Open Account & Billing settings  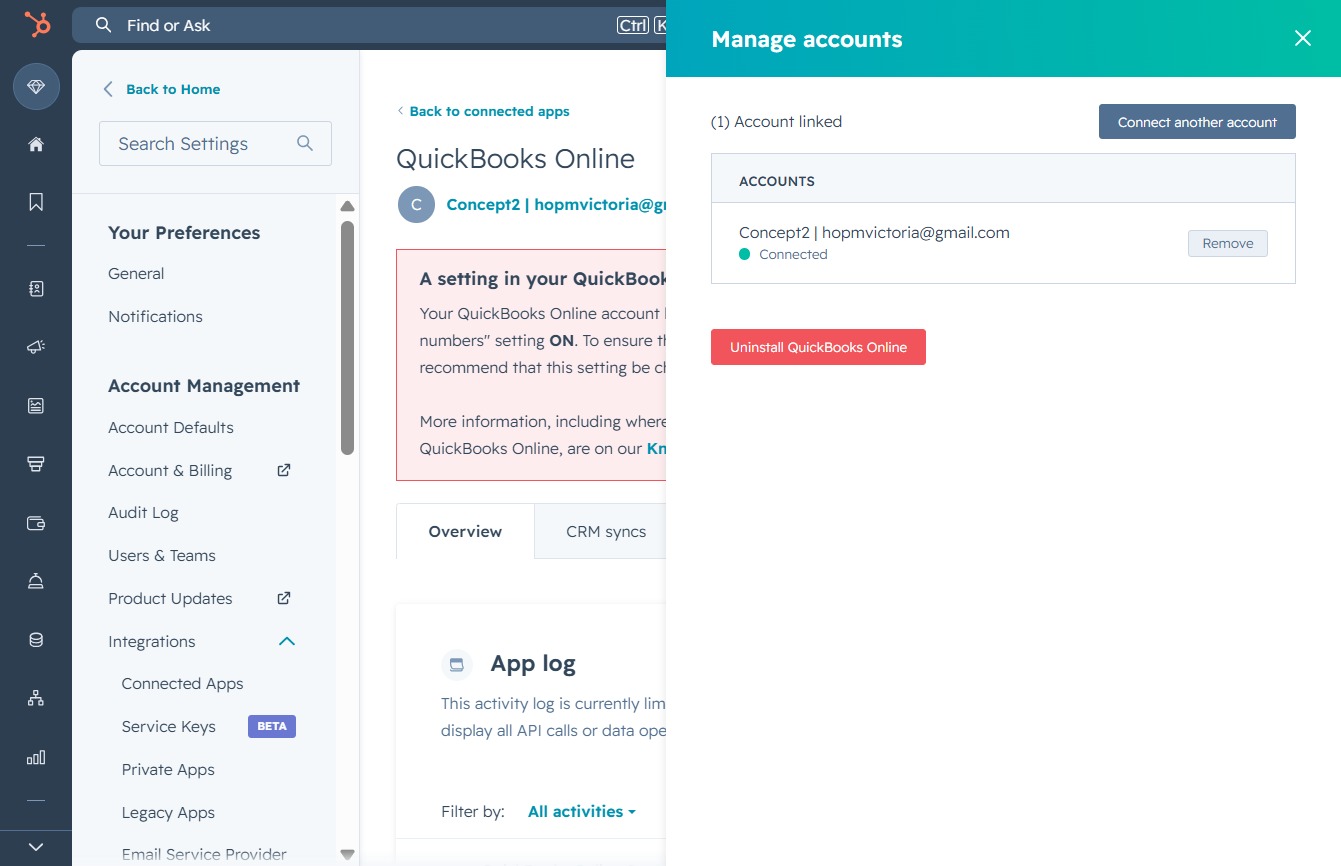(x=170, y=470)
